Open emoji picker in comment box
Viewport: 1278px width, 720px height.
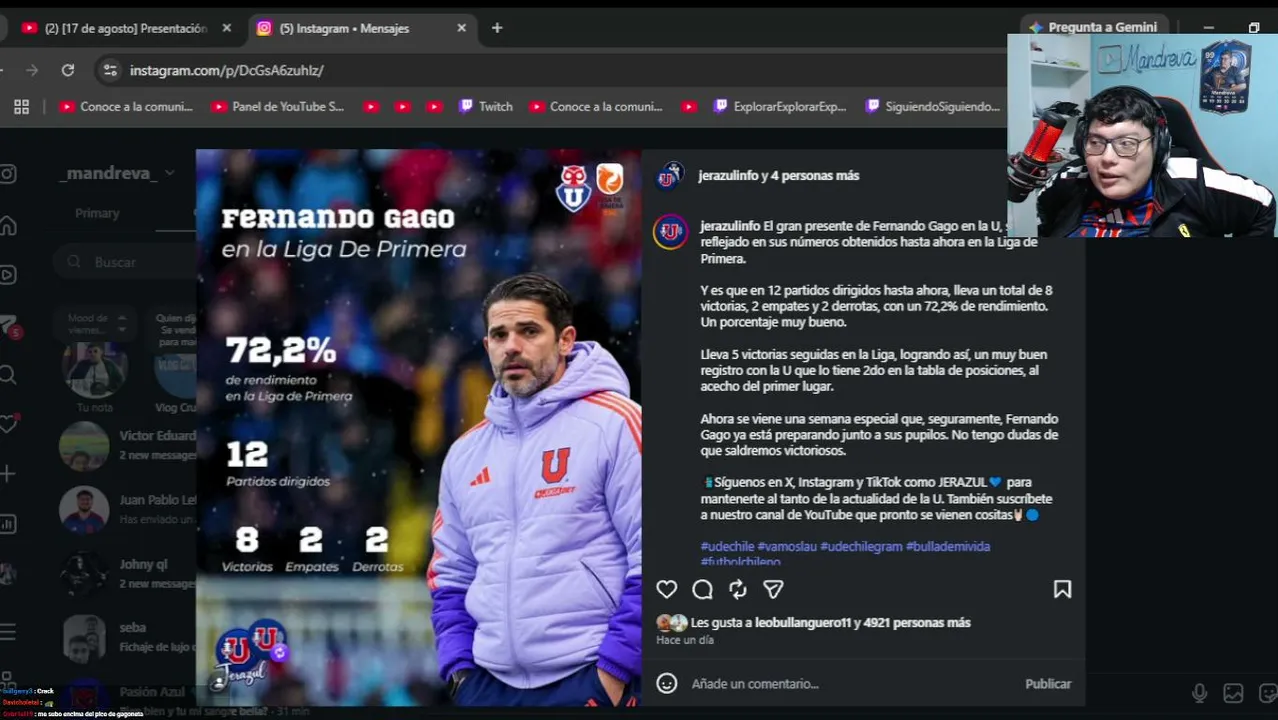point(666,683)
